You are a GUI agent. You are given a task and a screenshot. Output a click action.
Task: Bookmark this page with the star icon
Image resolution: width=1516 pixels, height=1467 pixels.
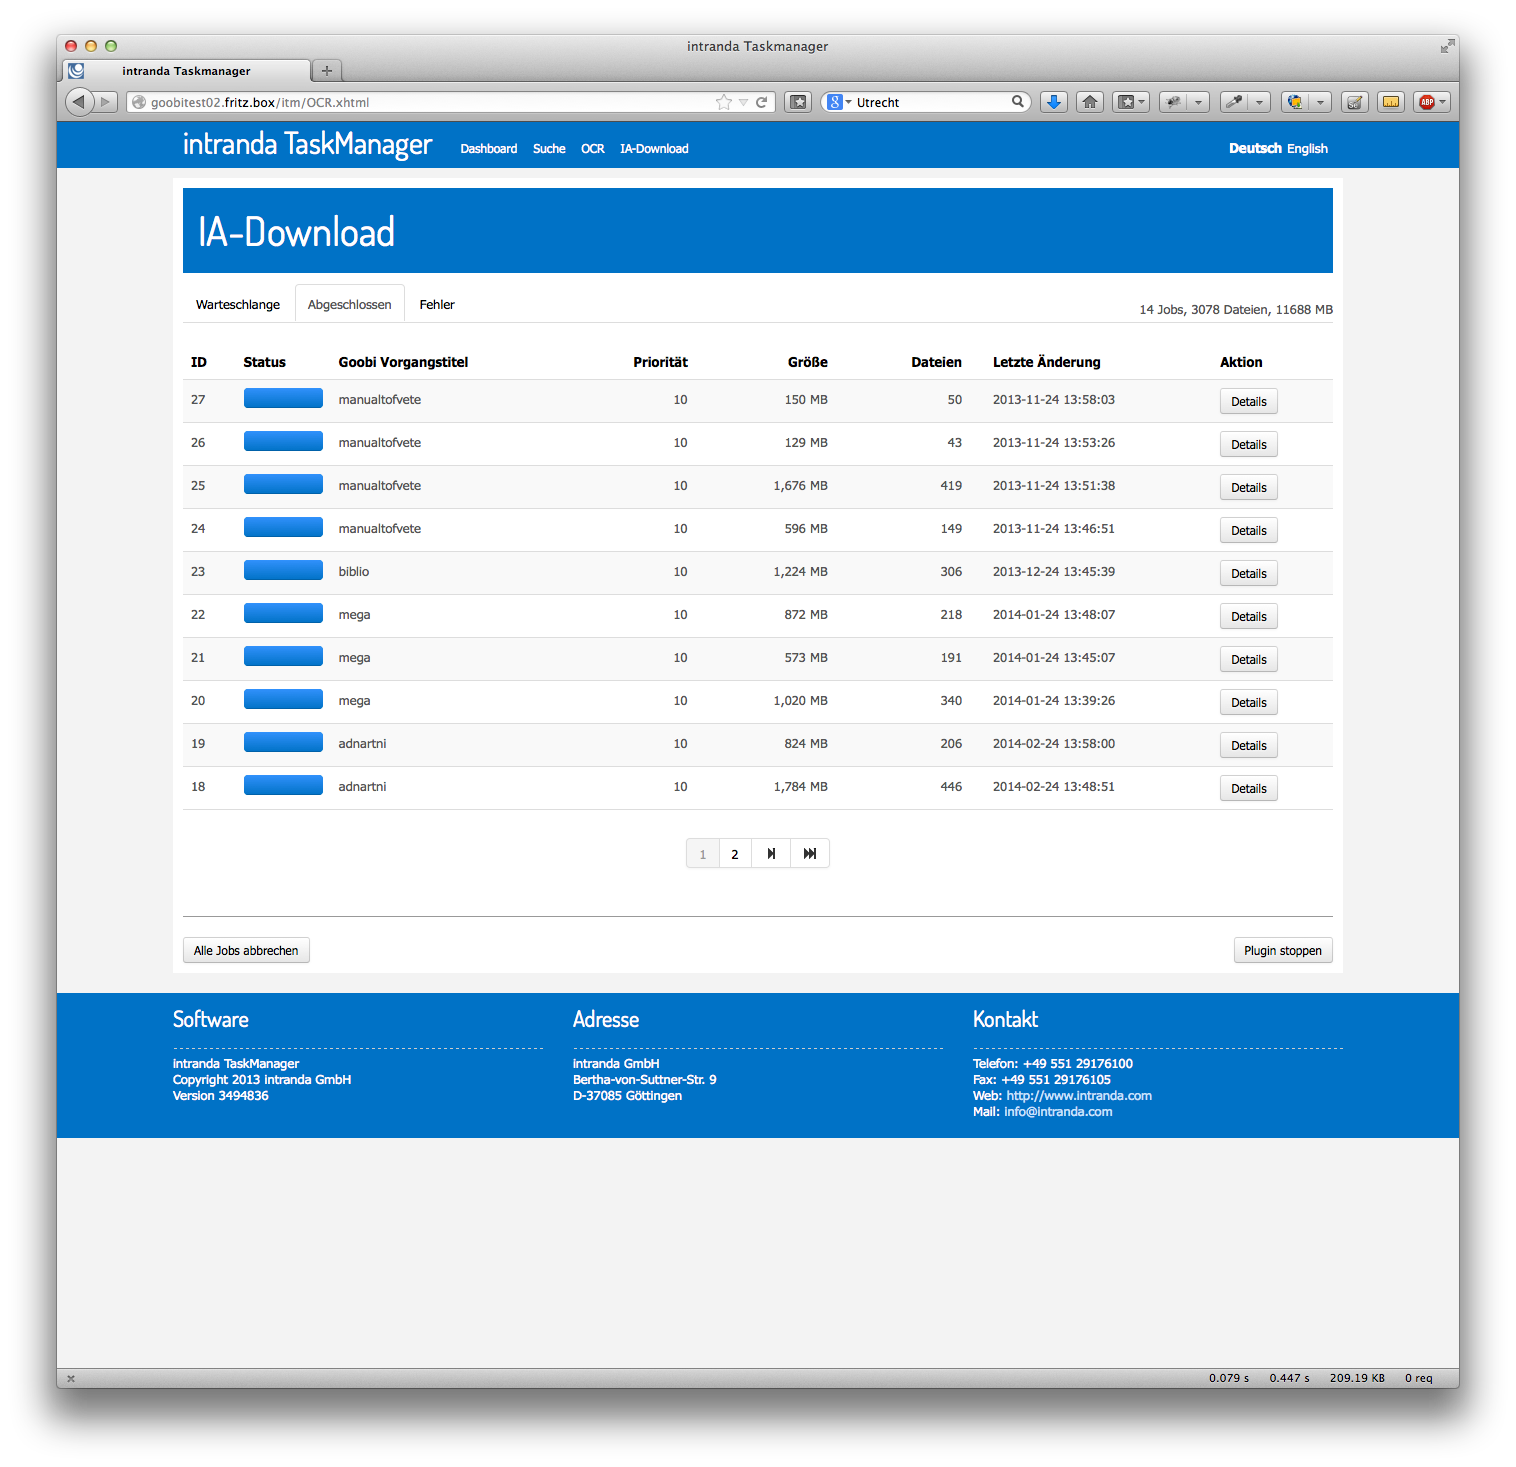(724, 102)
